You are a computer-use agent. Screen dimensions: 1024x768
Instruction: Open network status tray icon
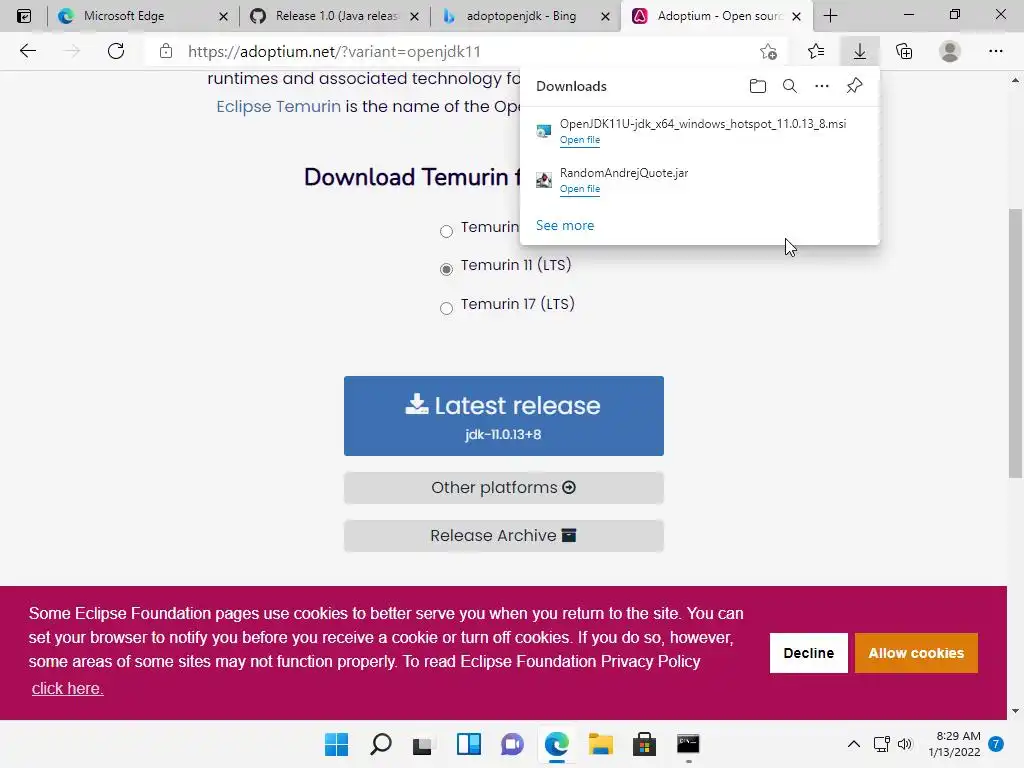(x=882, y=744)
